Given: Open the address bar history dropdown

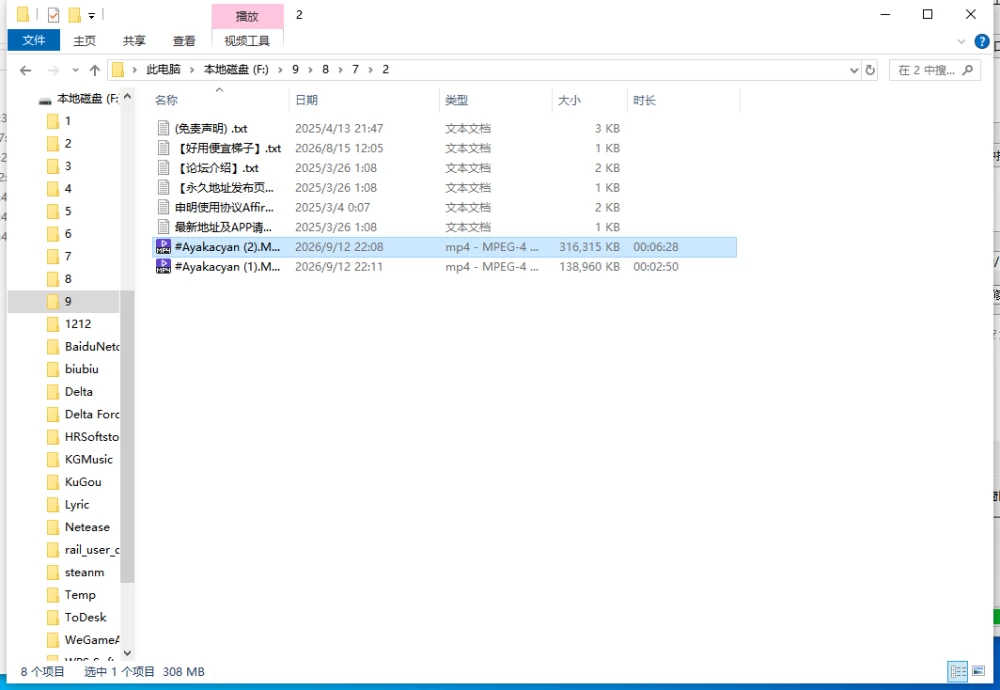Looking at the screenshot, I should (x=854, y=70).
